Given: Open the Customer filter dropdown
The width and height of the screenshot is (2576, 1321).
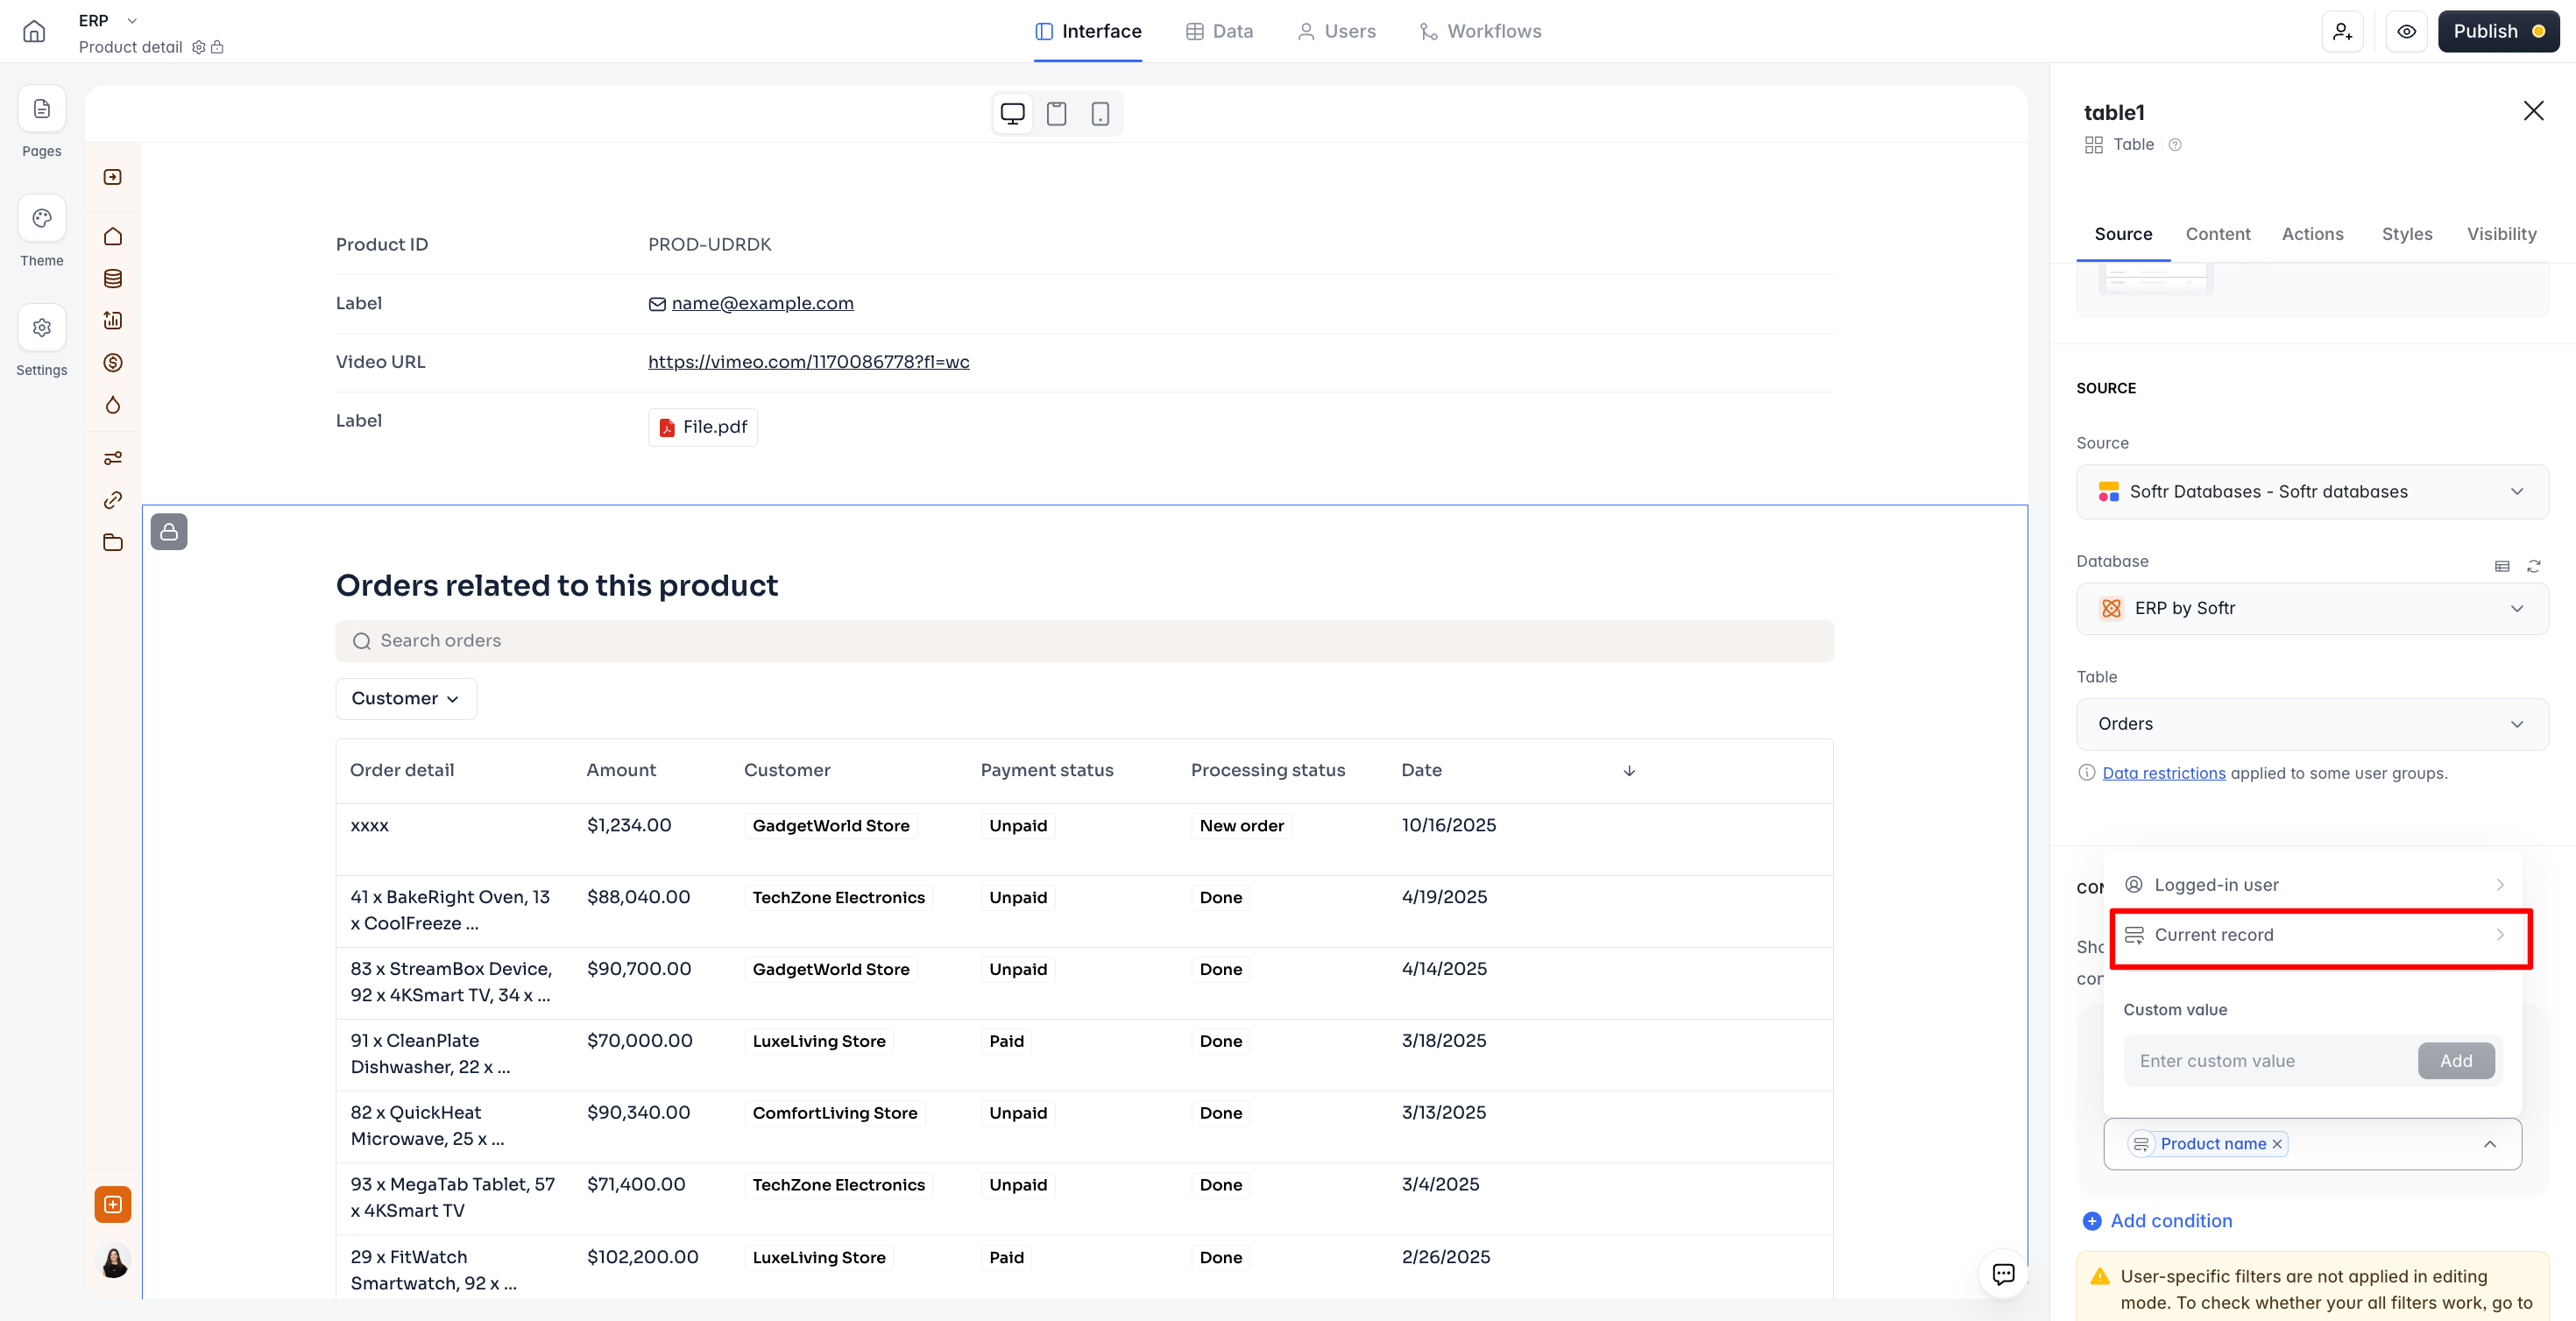Looking at the screenshot, I should (405, 698).
